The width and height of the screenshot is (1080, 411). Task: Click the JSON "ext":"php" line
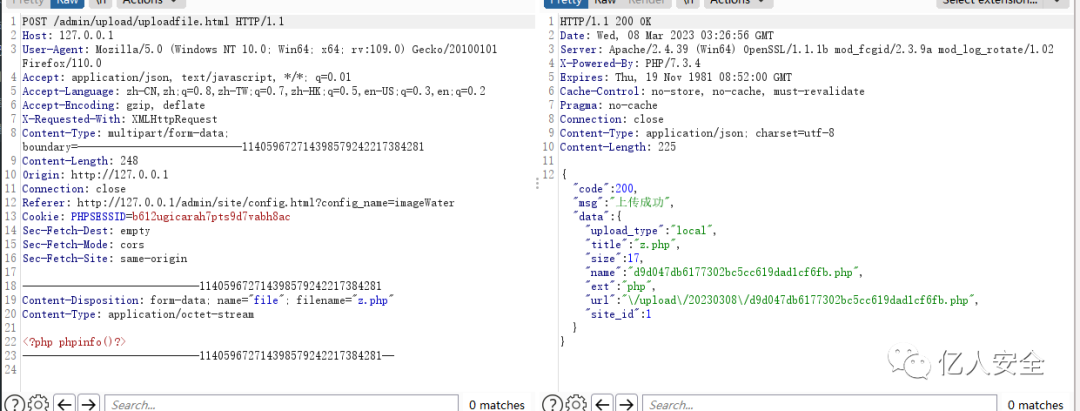pos(620,286)
